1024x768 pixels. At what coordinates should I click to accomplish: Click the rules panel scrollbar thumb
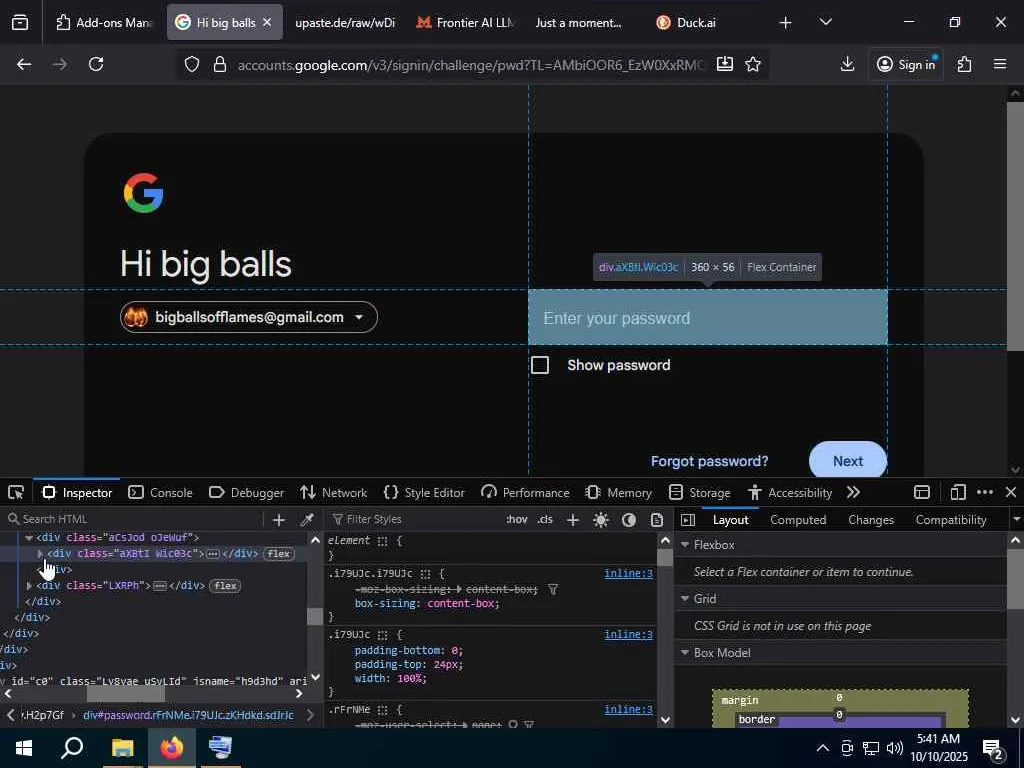(665, 557)
